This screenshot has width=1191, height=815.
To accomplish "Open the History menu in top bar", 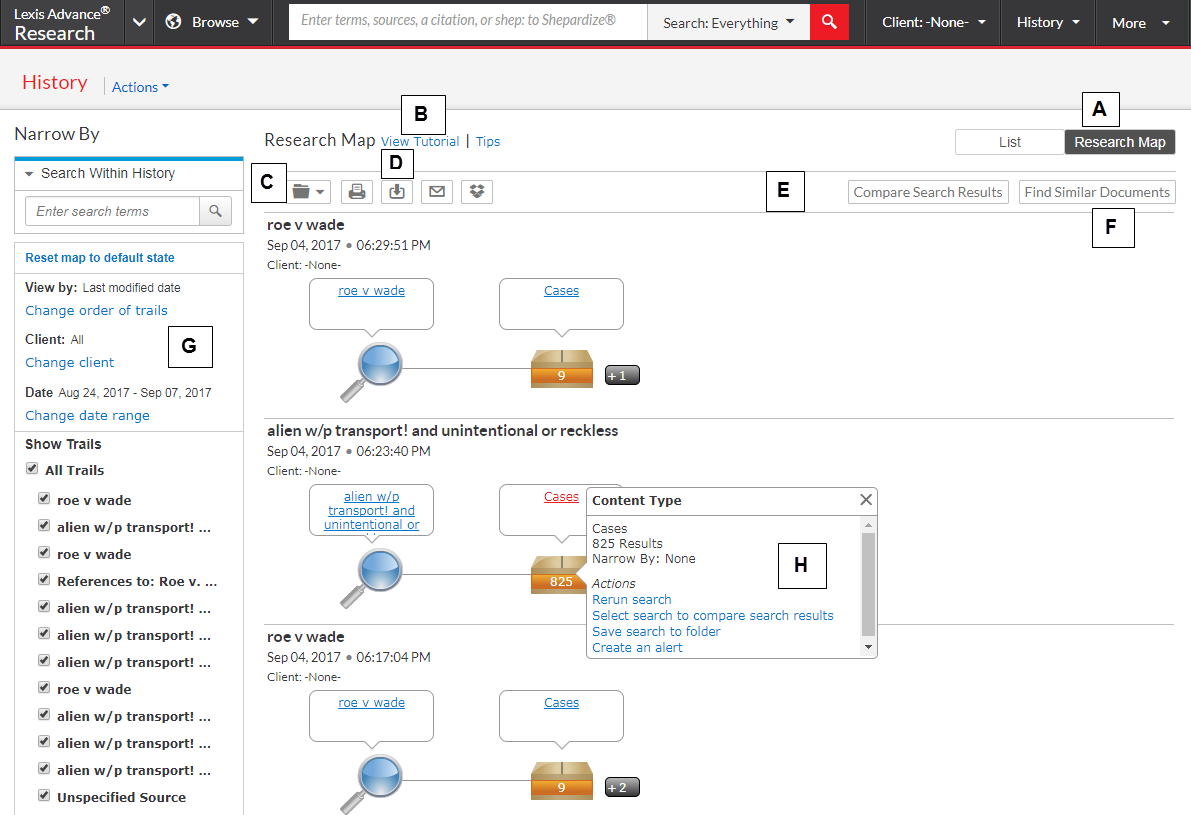I will (1048, 22).
